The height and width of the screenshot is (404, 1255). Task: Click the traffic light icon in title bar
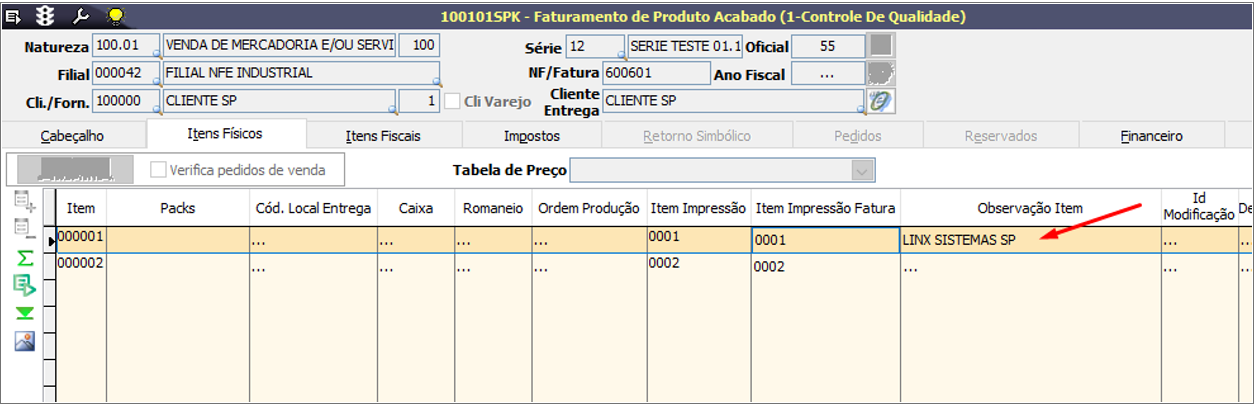(x=46, y=16)
